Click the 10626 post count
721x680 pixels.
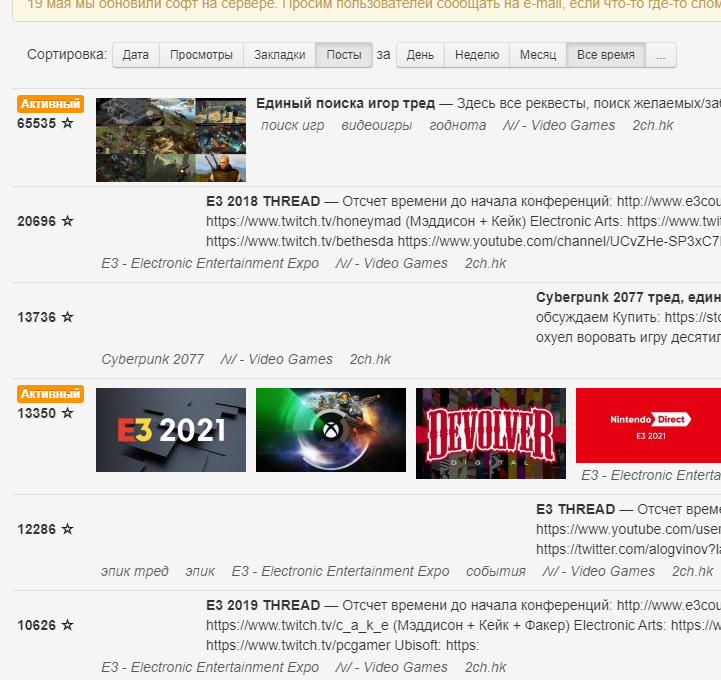(x=36, y=625)
